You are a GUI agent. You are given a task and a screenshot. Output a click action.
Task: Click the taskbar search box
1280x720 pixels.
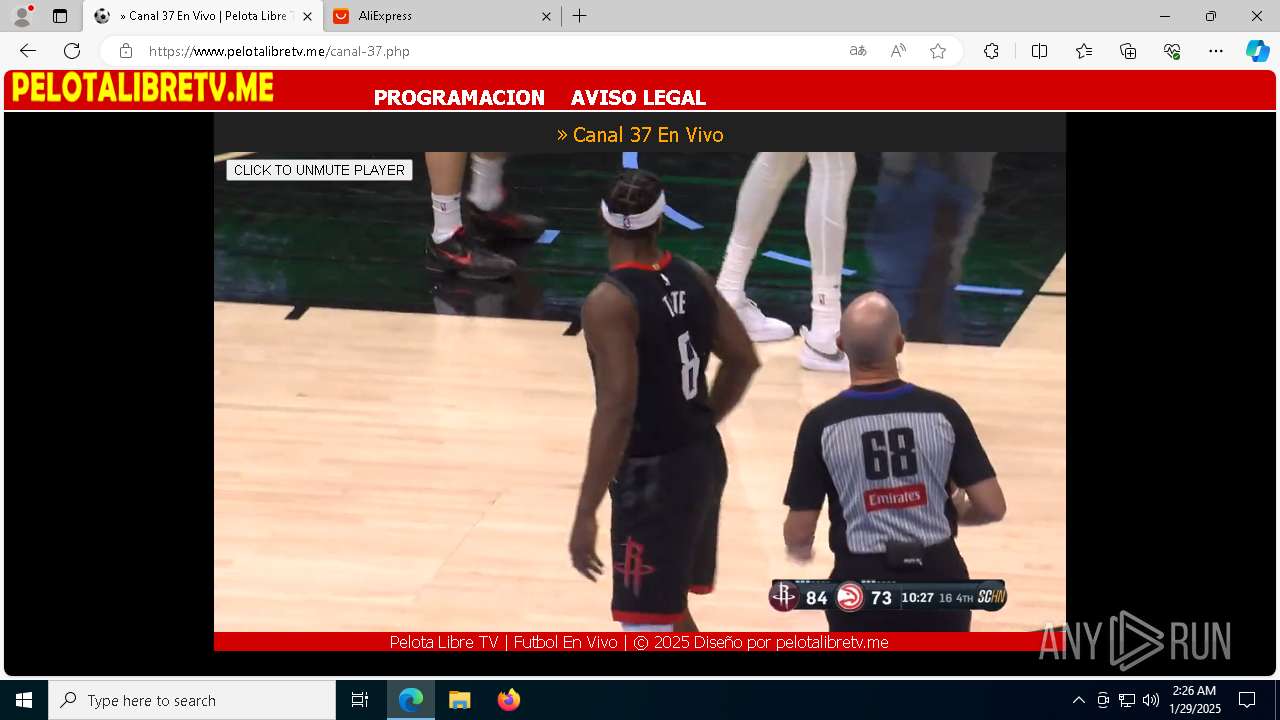click(x=192, y=700)
